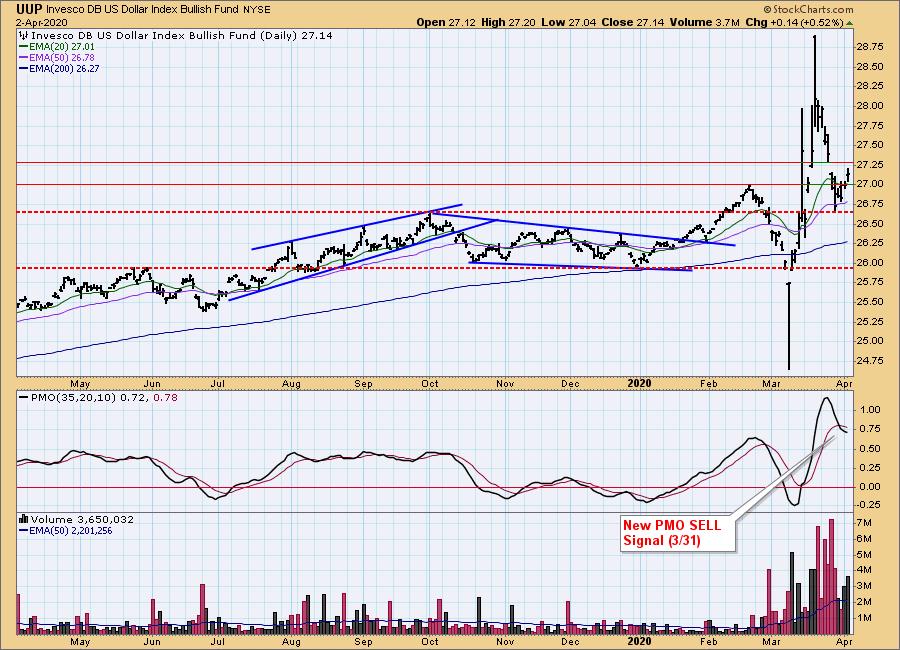Select the Volume 3.7M header value
Viewport: 900px width, 650px height.
(x=704, y=23)
